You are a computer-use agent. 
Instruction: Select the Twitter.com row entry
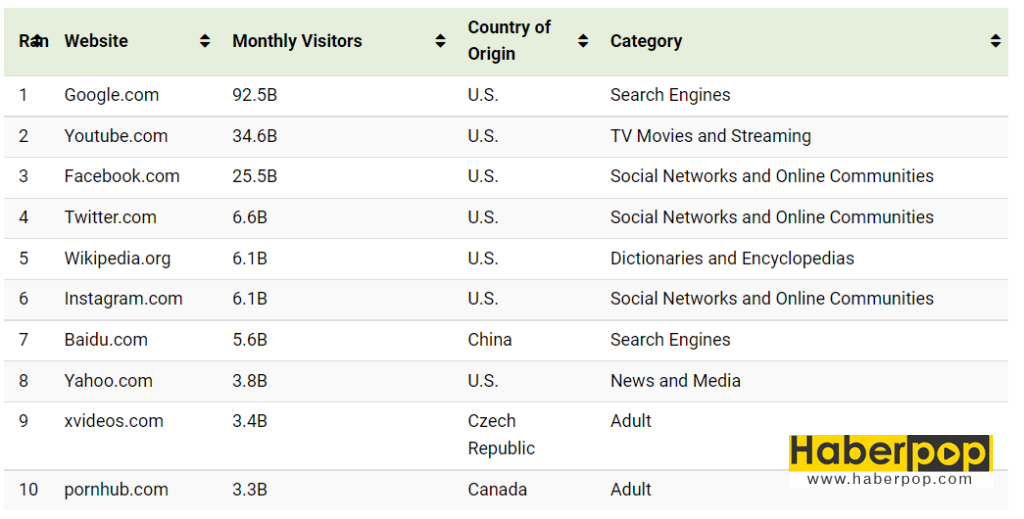(x=110, y=217)
